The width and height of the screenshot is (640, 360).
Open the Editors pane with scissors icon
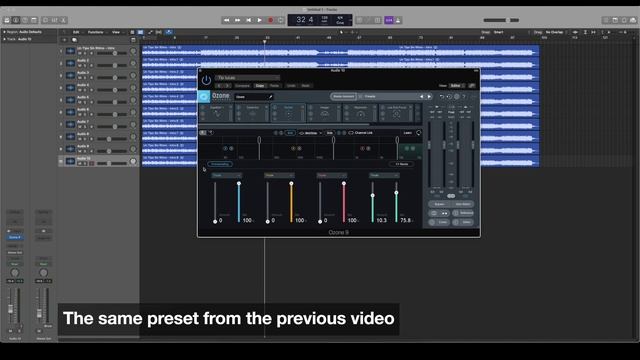[x=63, y=20]
